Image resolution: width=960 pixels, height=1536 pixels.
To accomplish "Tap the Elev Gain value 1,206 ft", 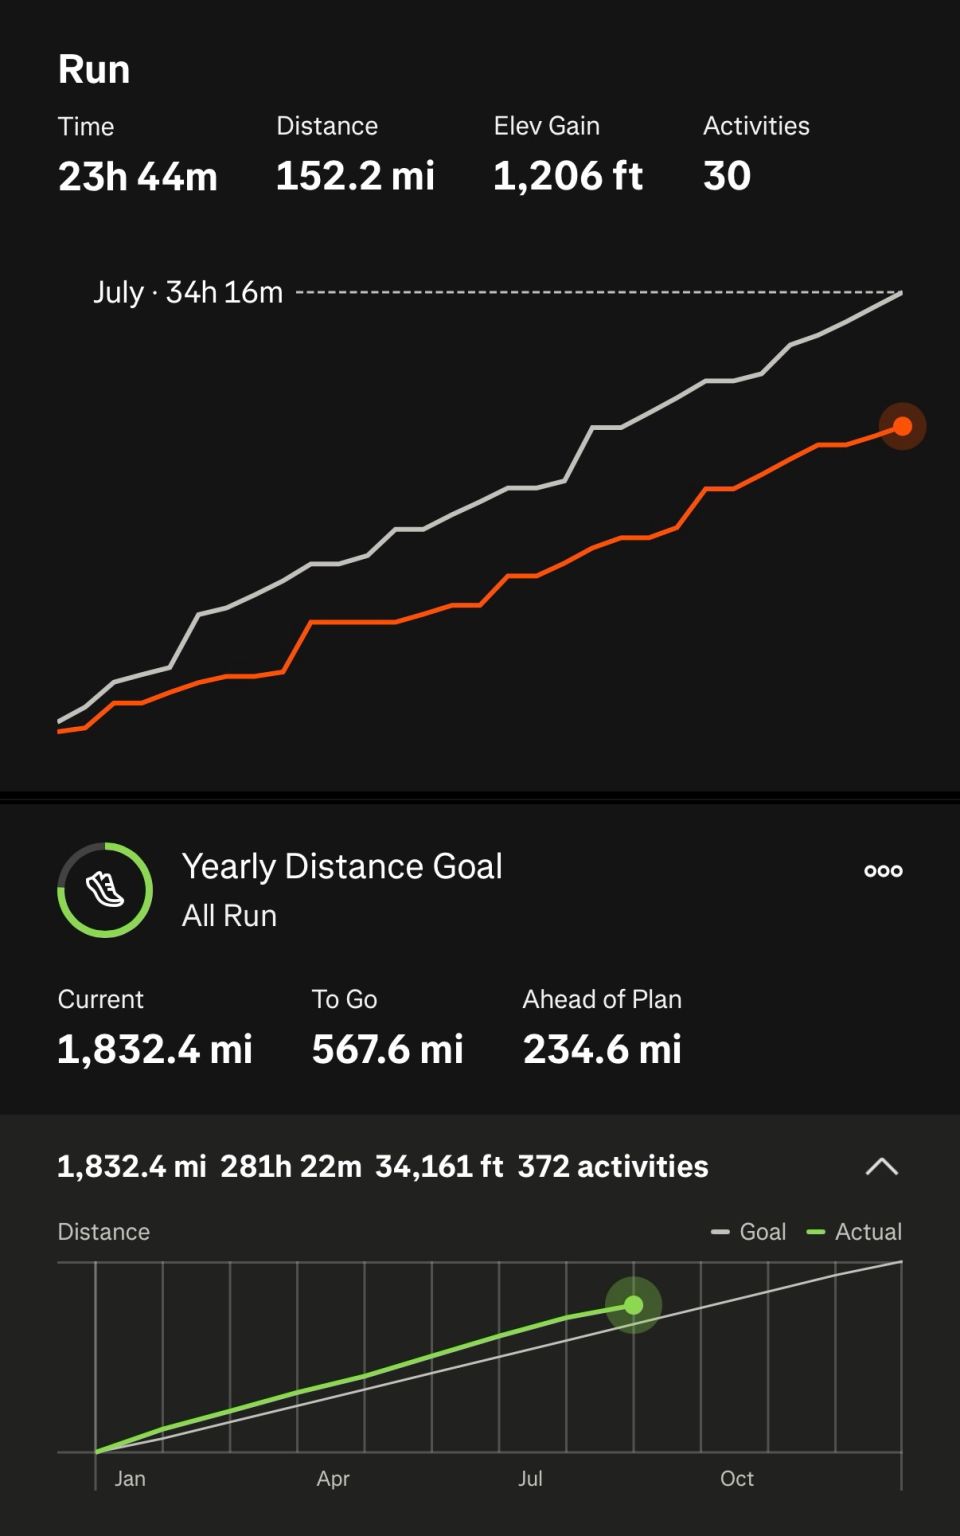I will pyautogui.click(x=567, y=176).
